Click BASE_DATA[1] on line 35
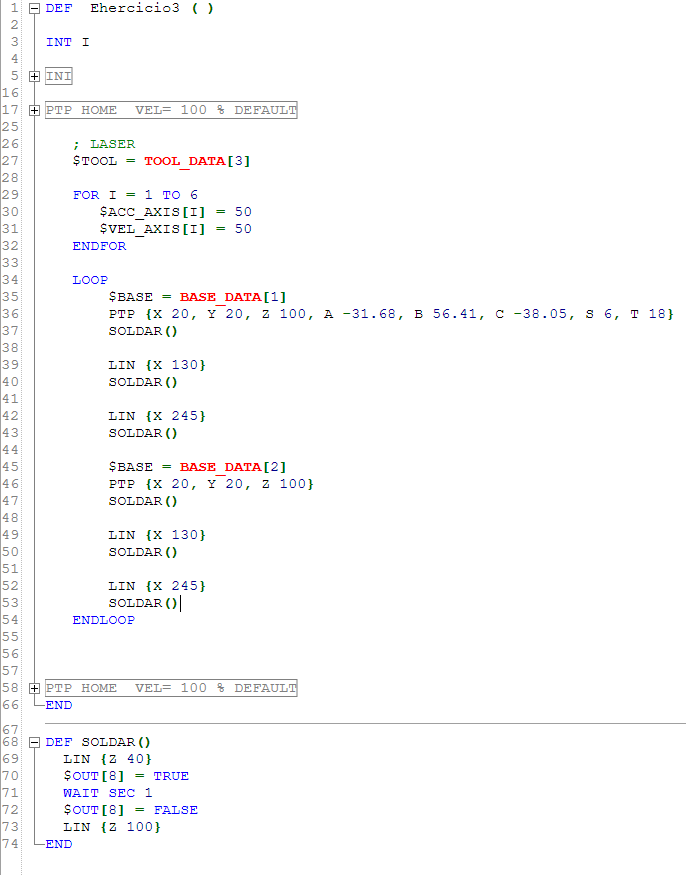This screenshot has height=875, width=686. (x=233, y=297)
